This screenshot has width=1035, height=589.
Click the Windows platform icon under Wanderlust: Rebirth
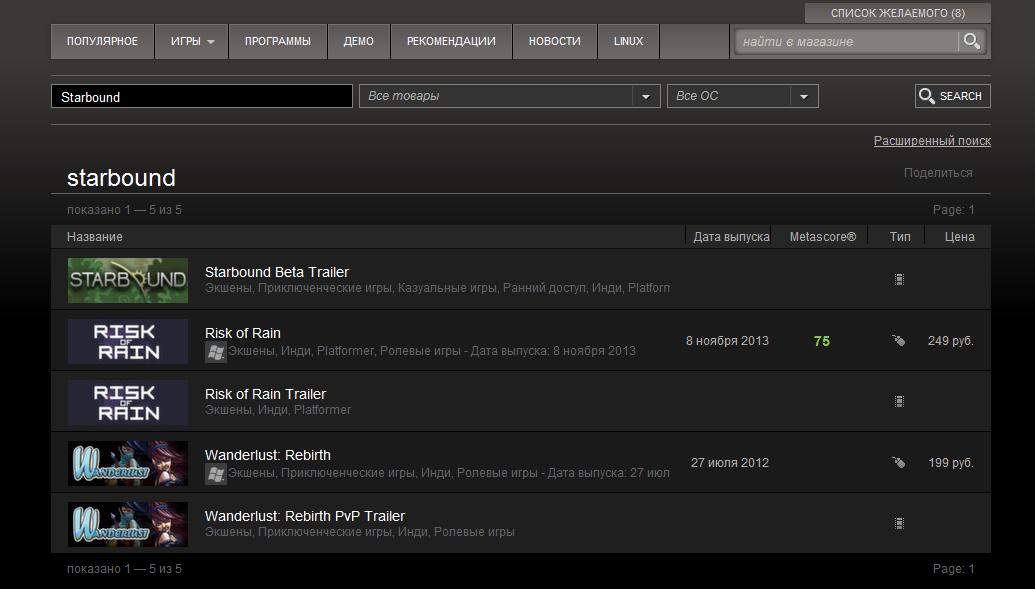pyautogui.click(x=215, y=474)
